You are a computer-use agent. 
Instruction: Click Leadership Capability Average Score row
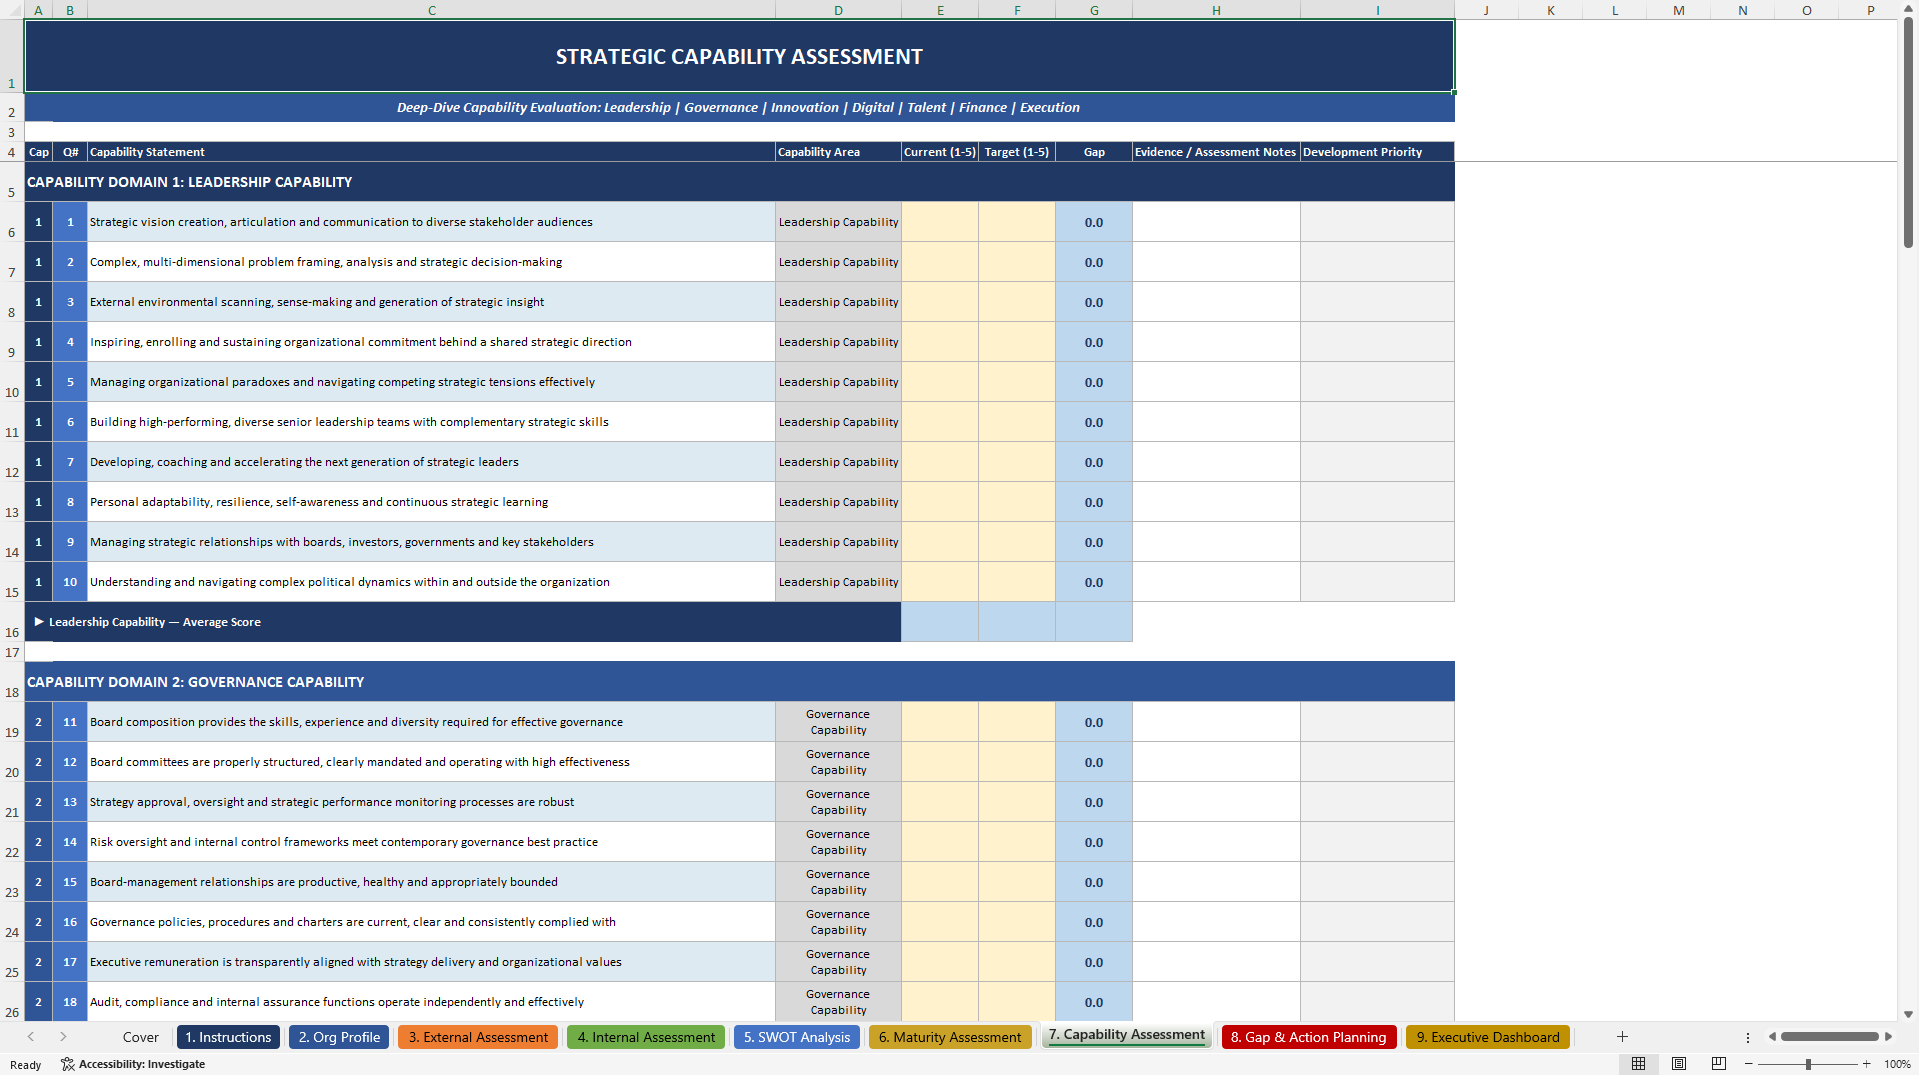[x=463, y=622]
